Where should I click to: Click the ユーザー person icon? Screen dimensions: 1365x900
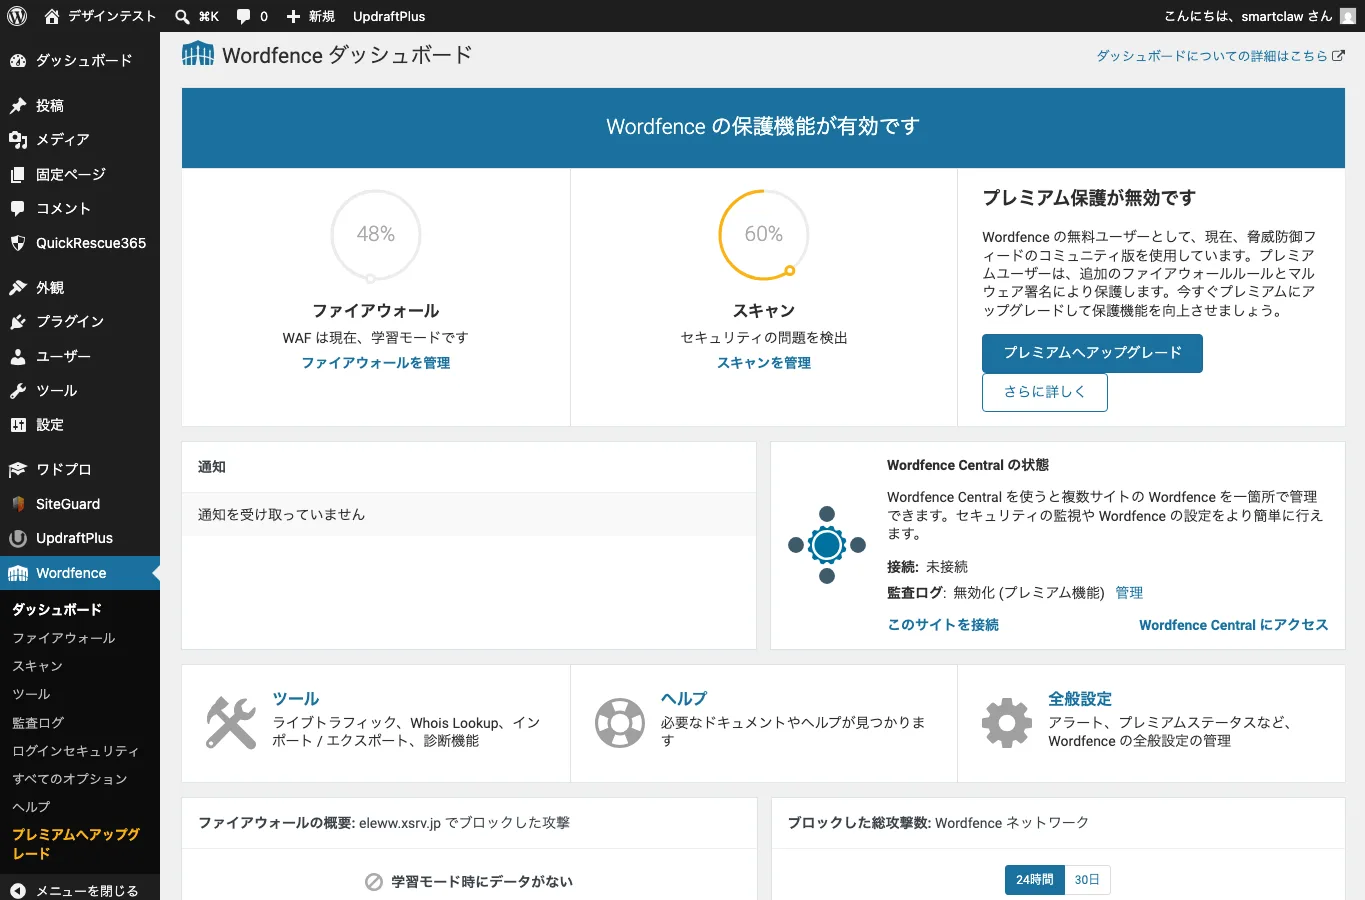18,356
